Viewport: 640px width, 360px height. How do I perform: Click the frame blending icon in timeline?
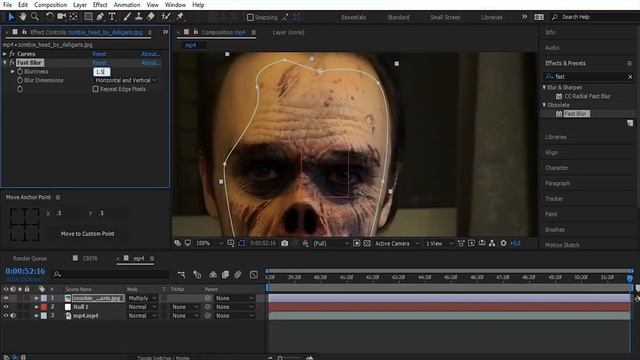(225, 275)
